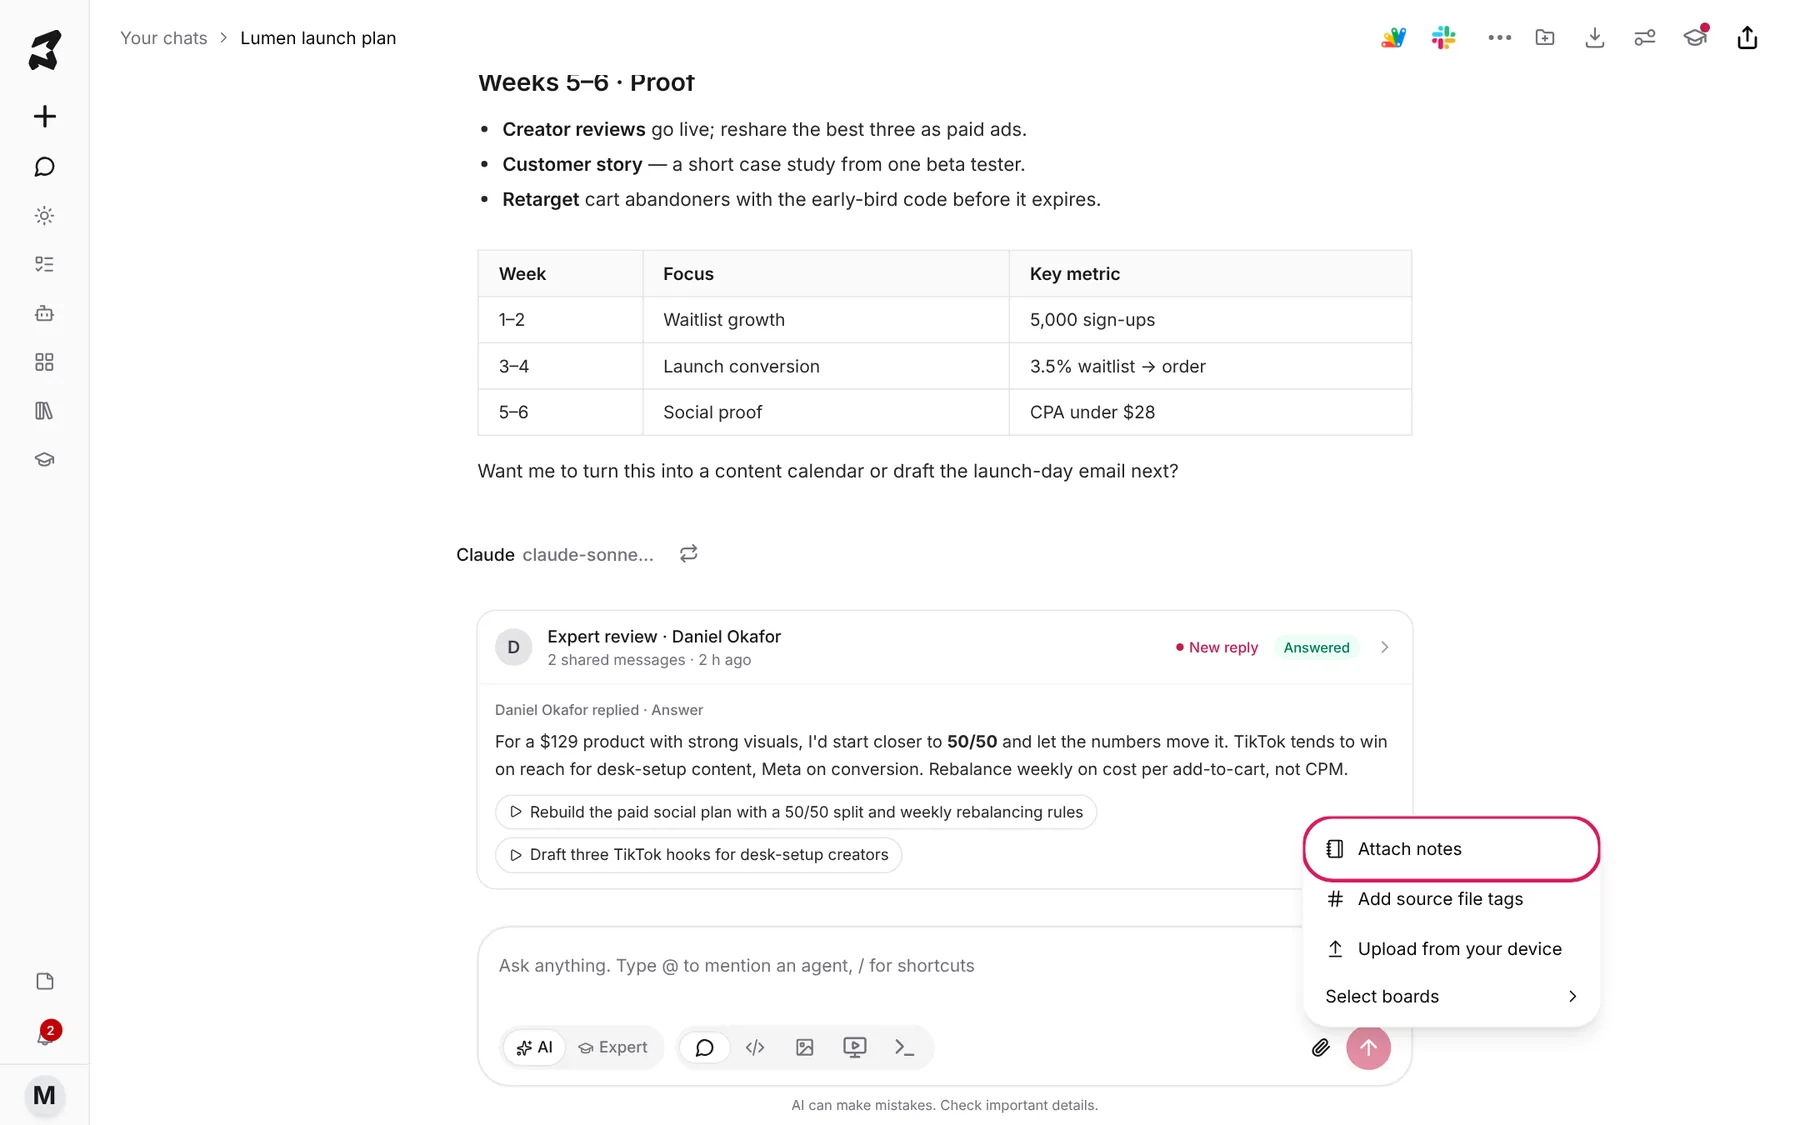
Task: Open the document page icon in sidebar
Action: [x=44, y=981]
